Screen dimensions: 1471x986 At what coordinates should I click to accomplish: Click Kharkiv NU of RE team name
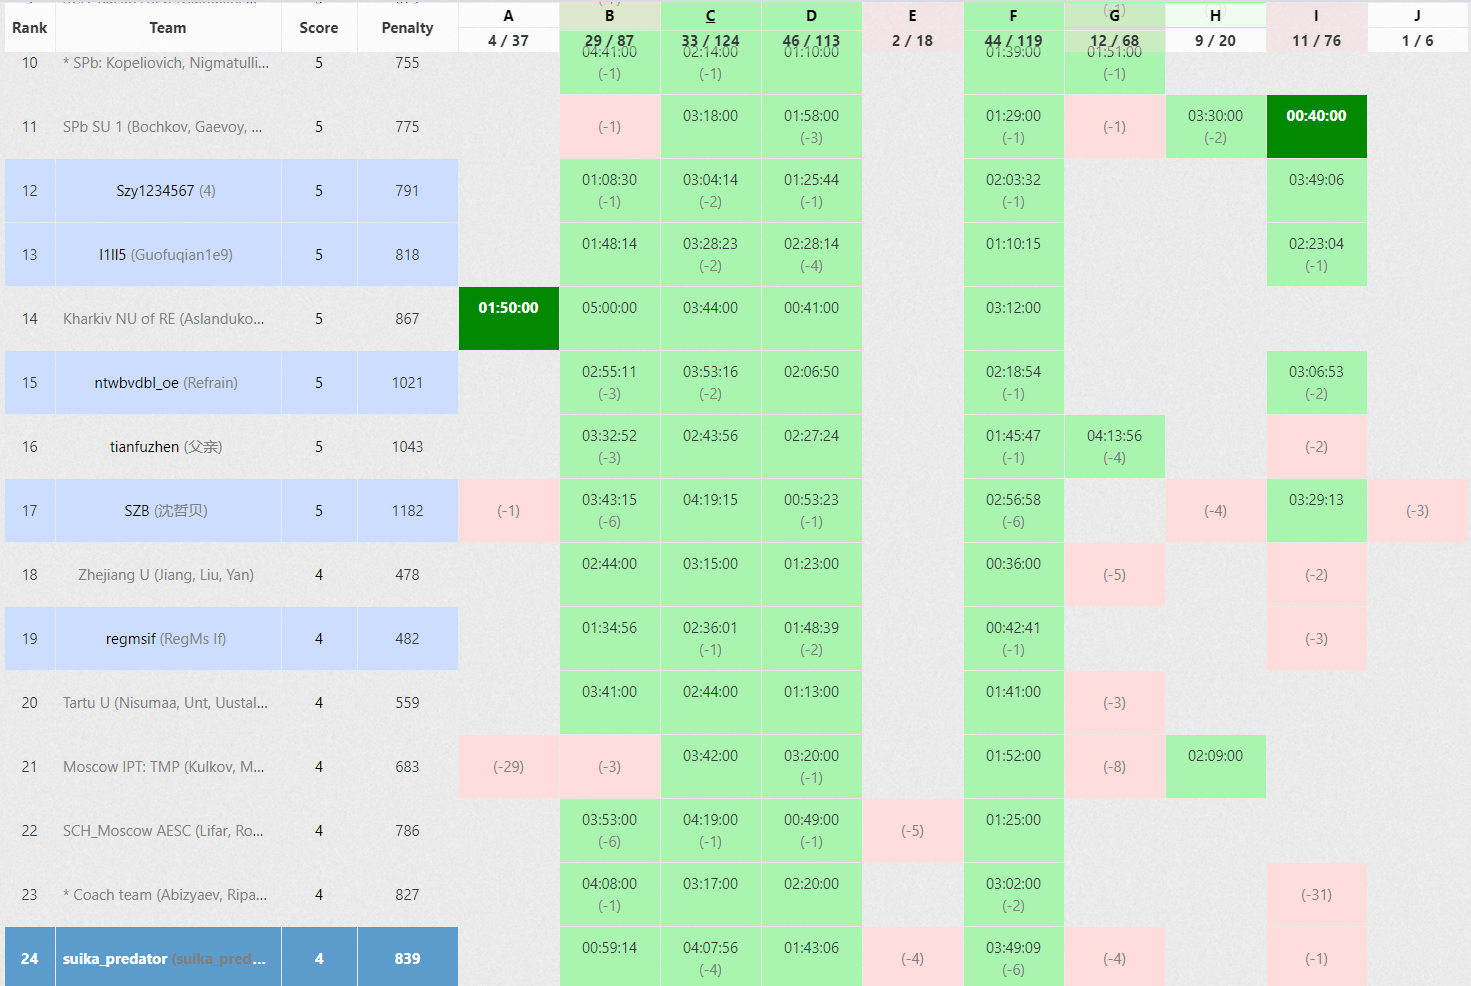(163, 319)
